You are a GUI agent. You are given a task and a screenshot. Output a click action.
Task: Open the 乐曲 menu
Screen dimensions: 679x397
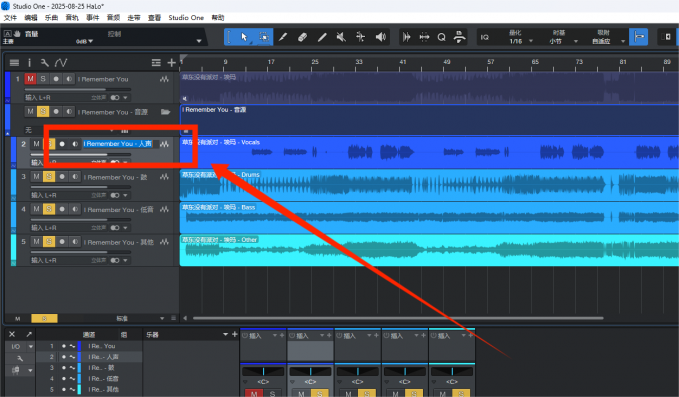pos(51,18)
